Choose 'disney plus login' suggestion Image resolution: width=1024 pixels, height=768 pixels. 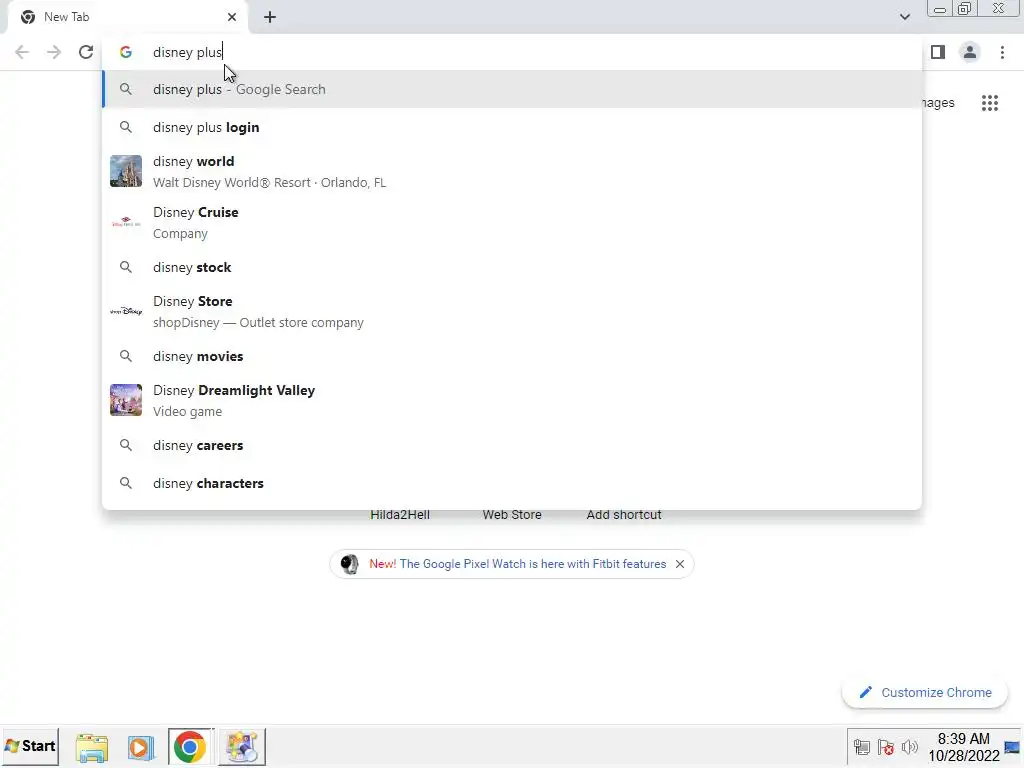coord(512,127)
